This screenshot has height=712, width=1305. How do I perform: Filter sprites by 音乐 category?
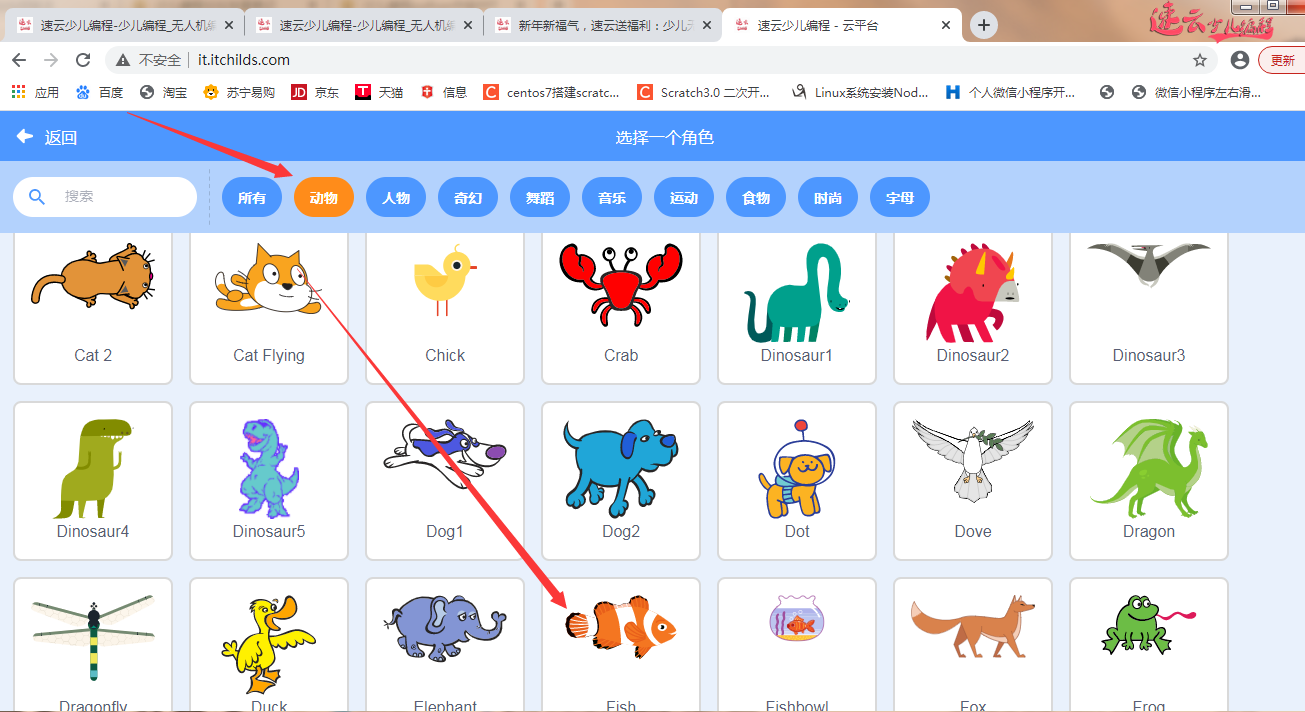611,197
